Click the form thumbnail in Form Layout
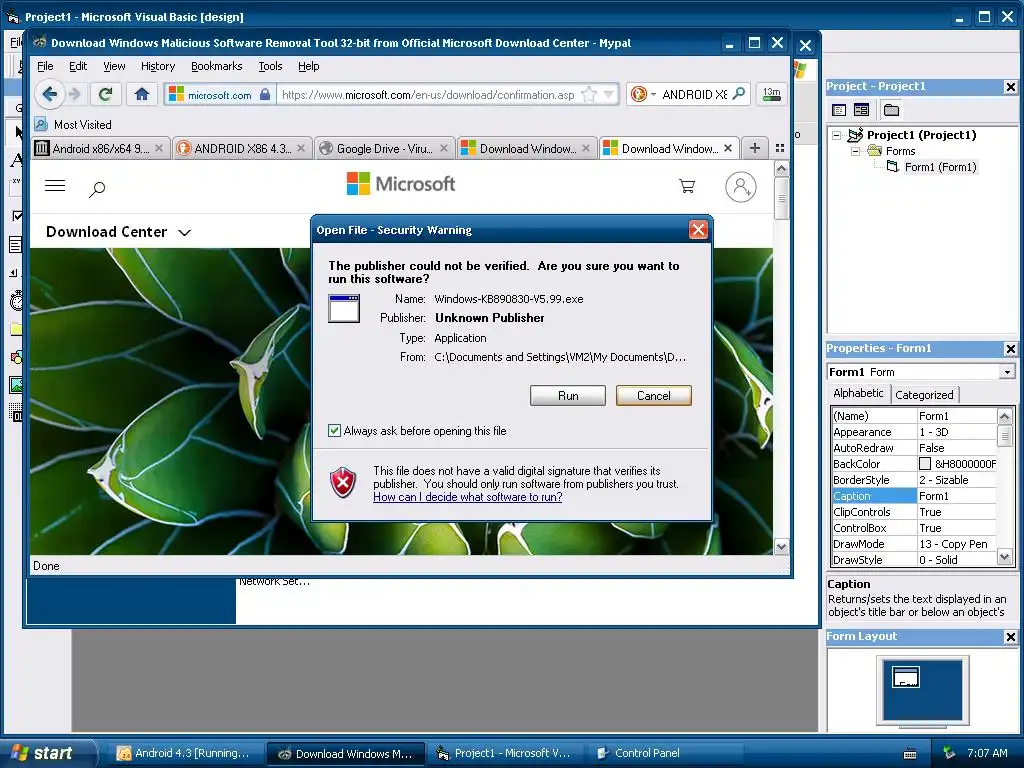Screen dimensions: 1024x768 point(906,677)
